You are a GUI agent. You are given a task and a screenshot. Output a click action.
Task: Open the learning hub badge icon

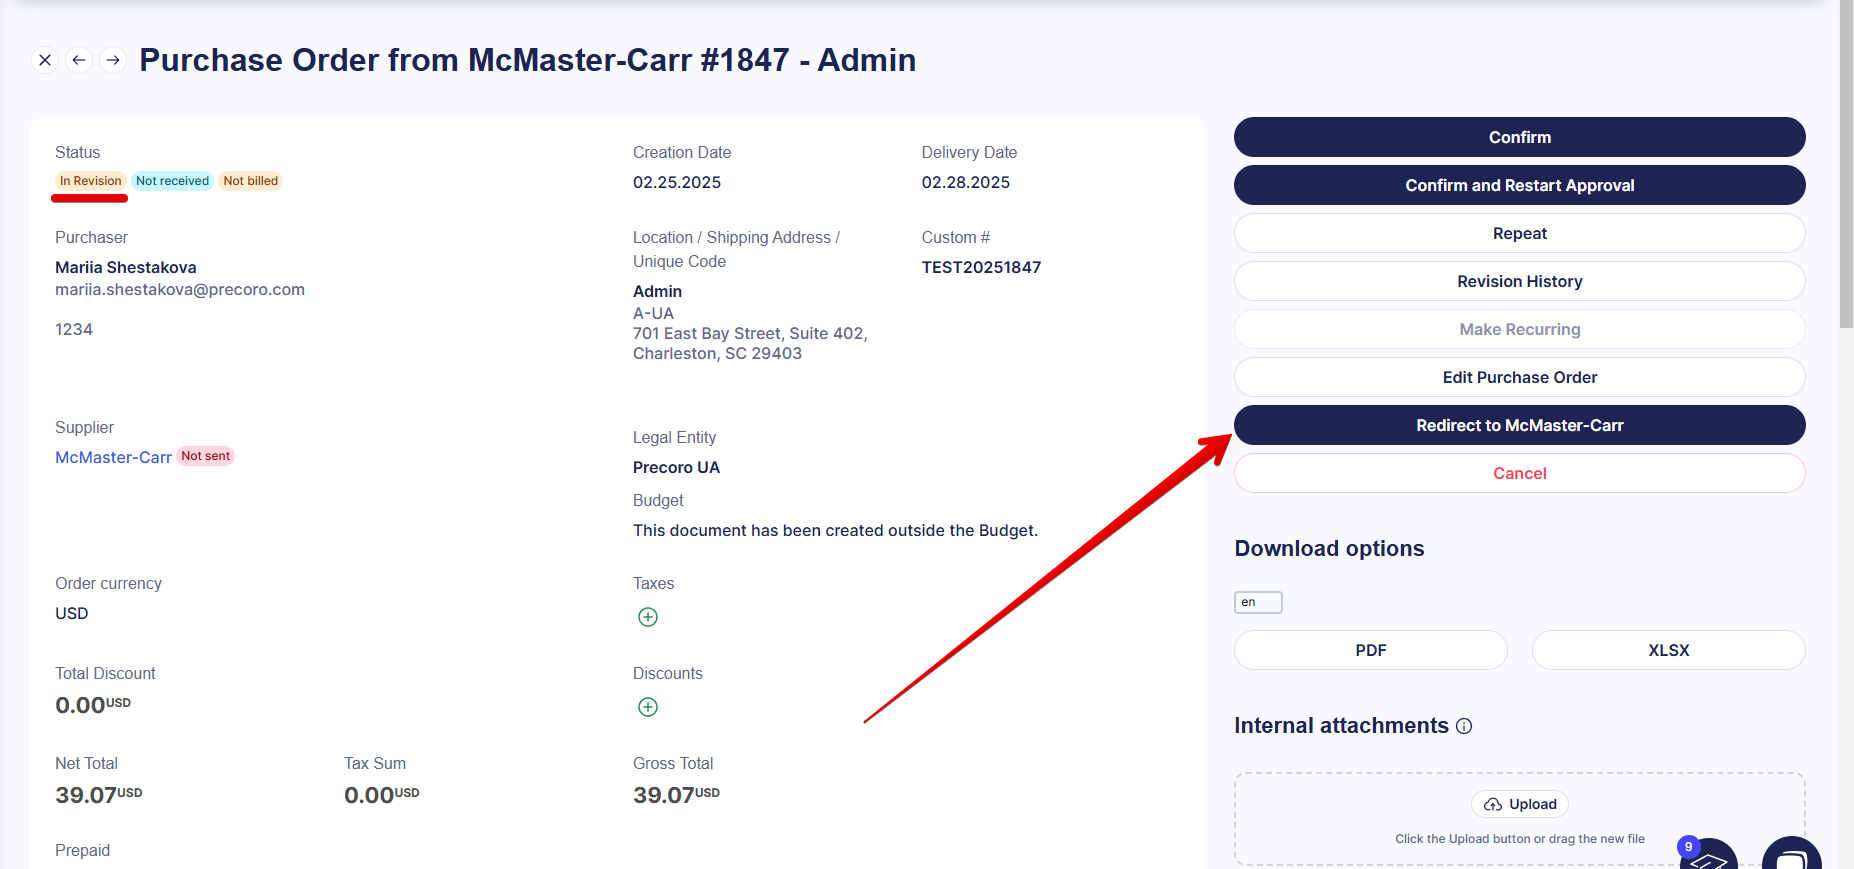1708,856
